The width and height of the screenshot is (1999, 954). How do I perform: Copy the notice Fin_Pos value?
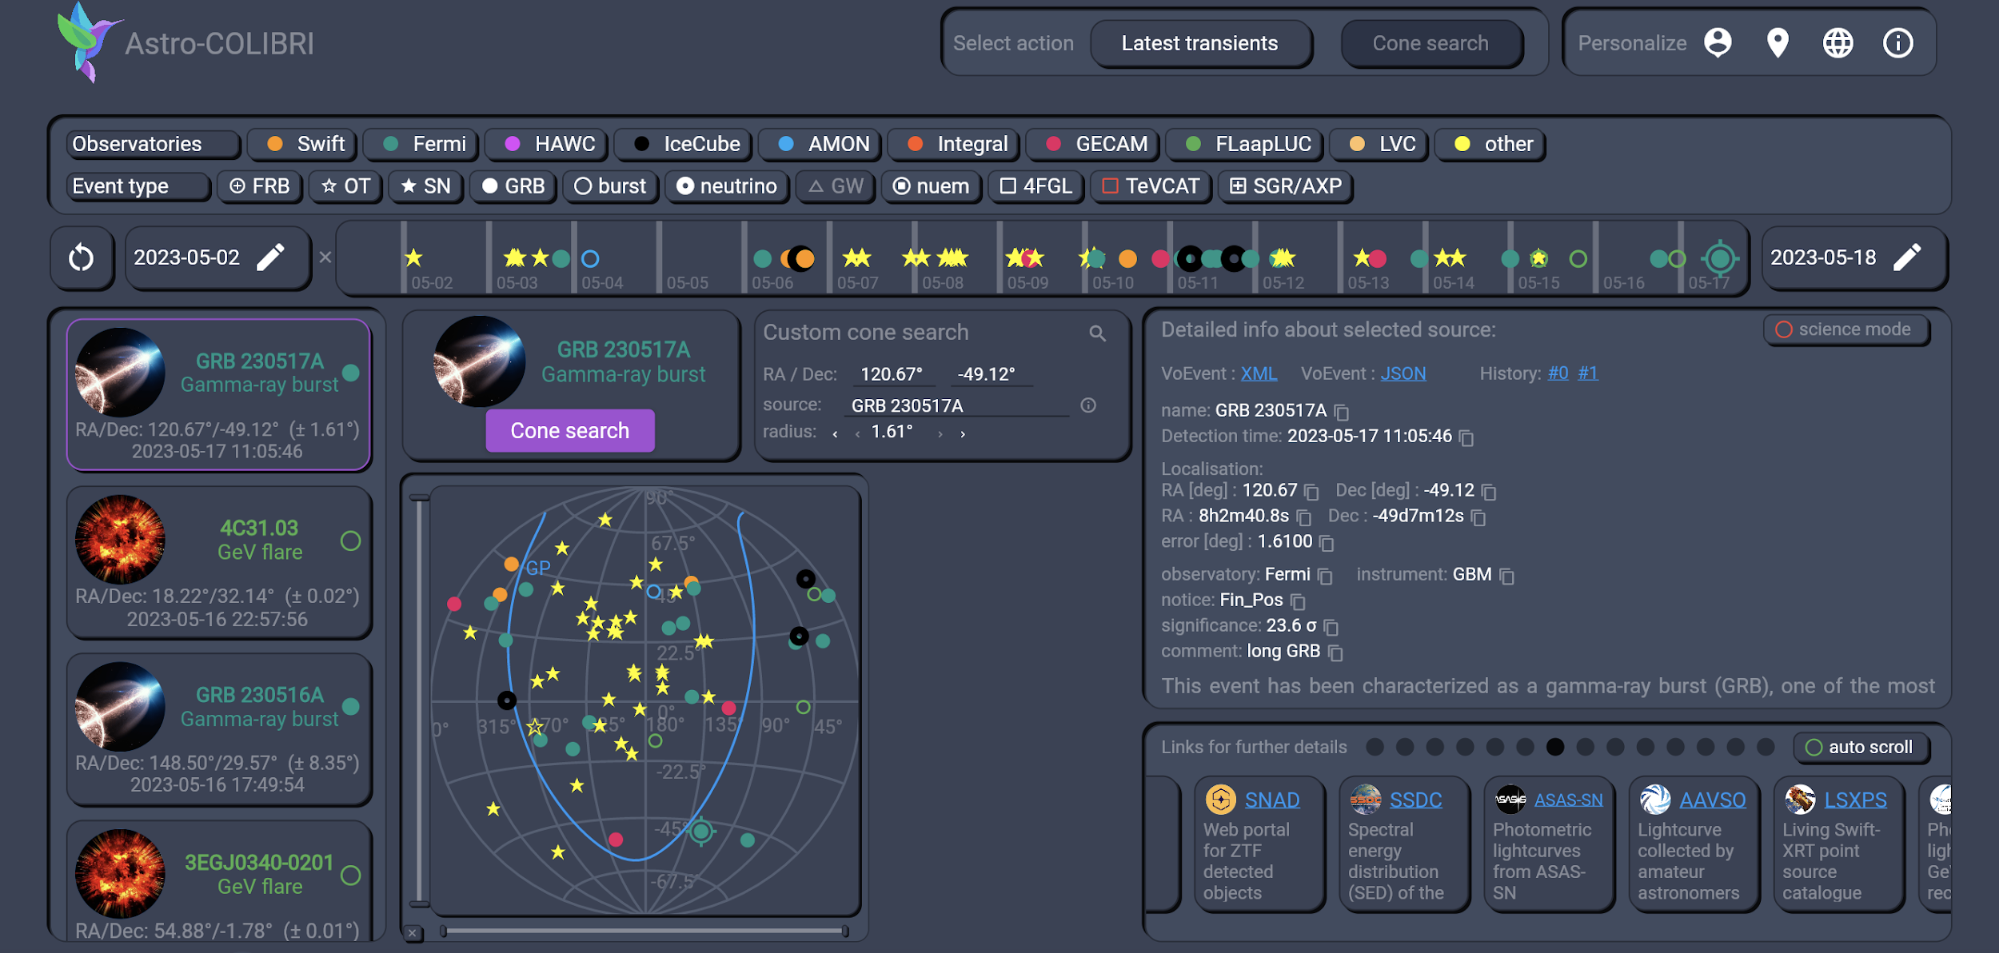(x=1297, y=601)
